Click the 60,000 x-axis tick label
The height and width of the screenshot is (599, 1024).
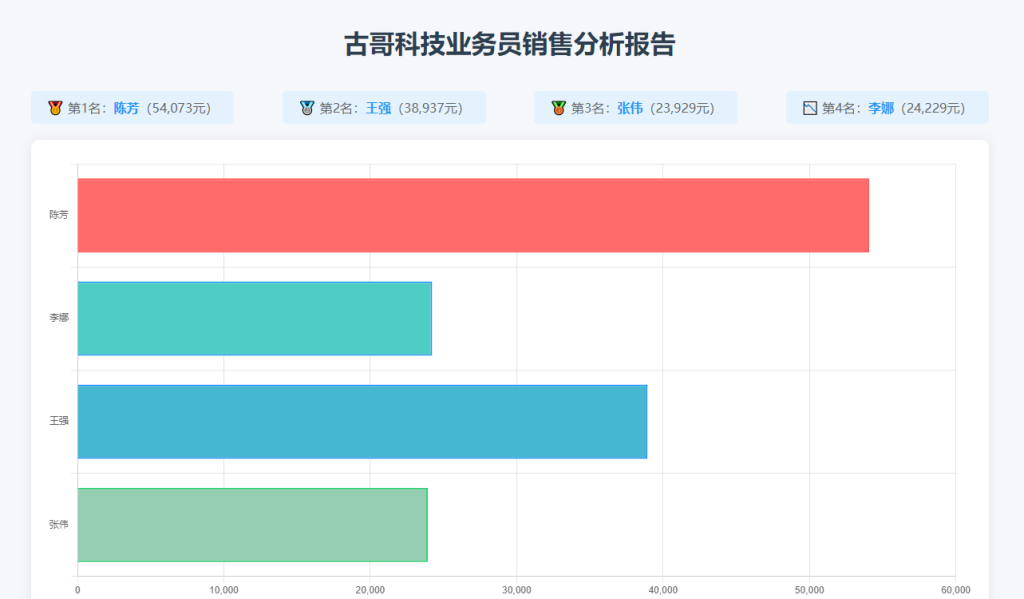(x=955, y=590)
